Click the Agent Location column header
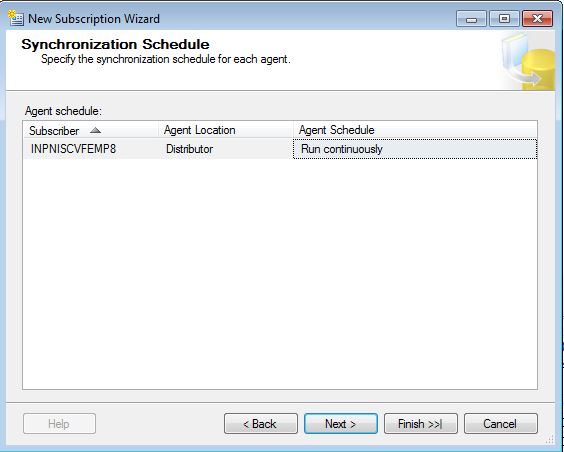This screenshot has width=564, height=452. tap(226, 130)
